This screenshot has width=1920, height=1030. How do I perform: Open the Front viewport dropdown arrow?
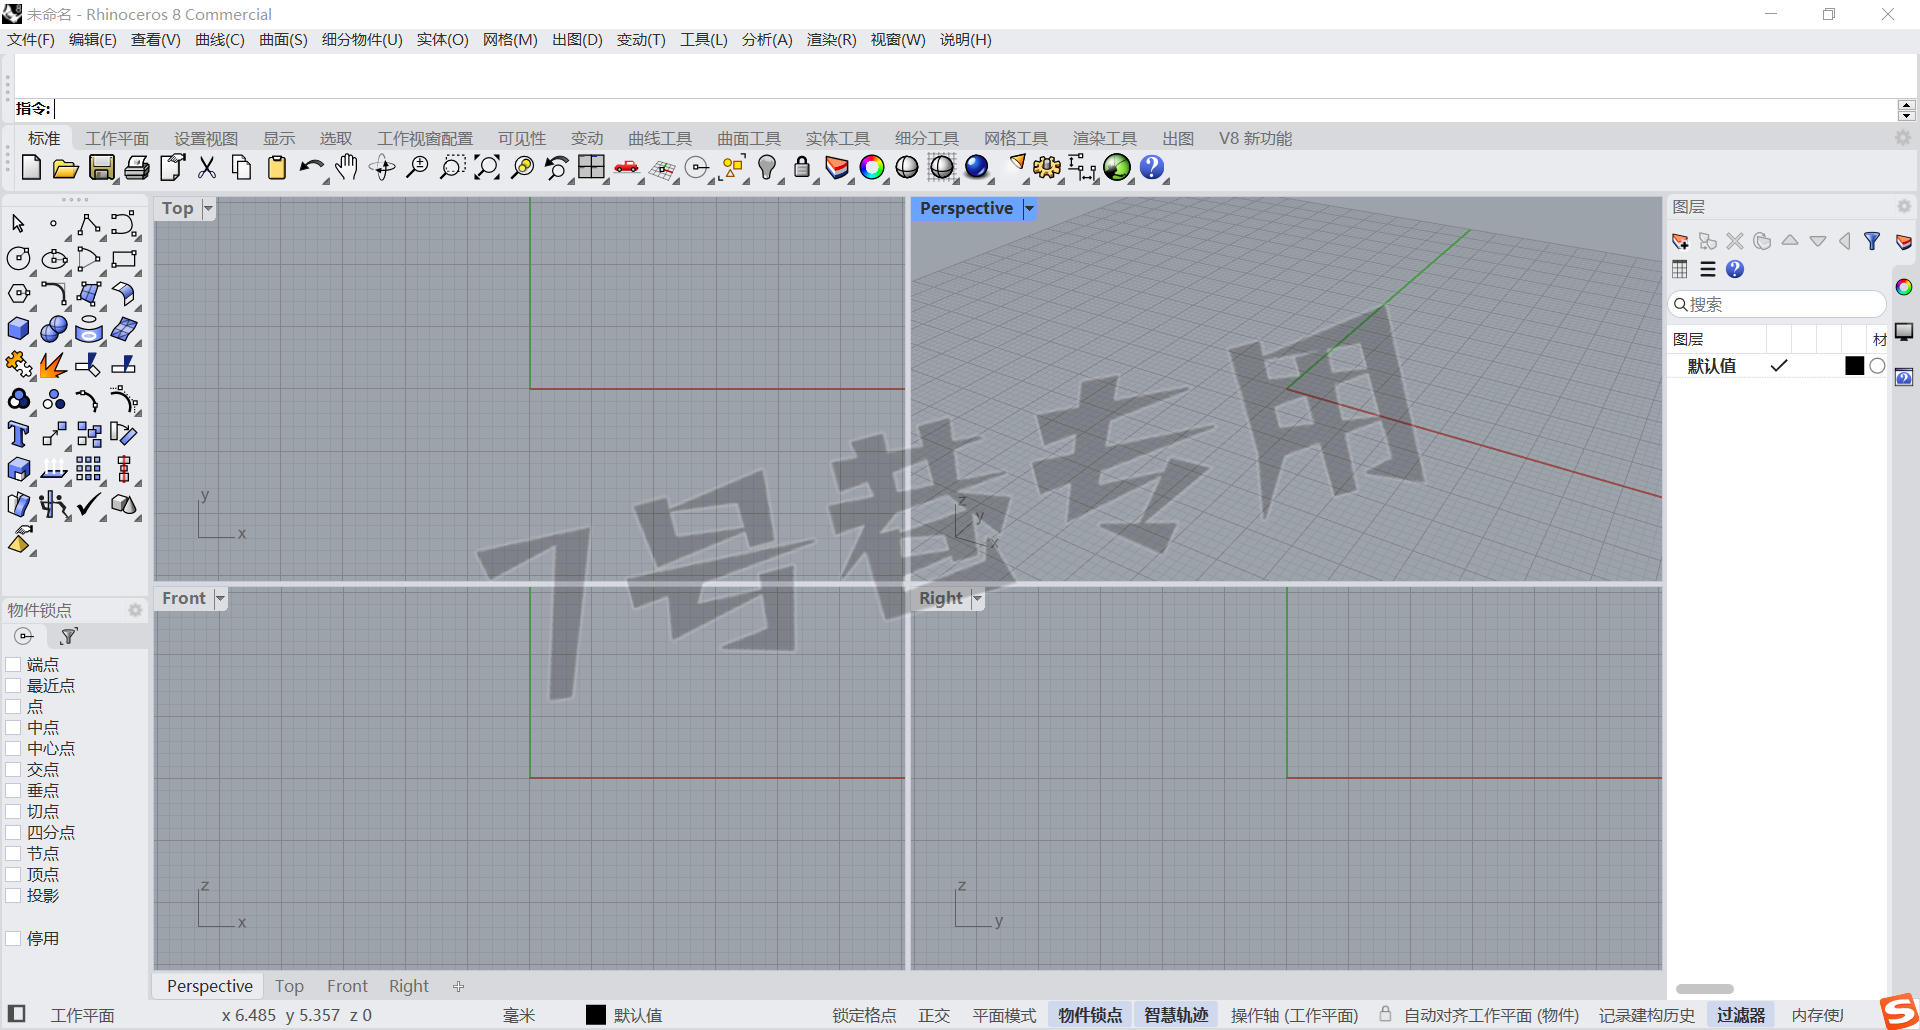[x=220, y=598]
